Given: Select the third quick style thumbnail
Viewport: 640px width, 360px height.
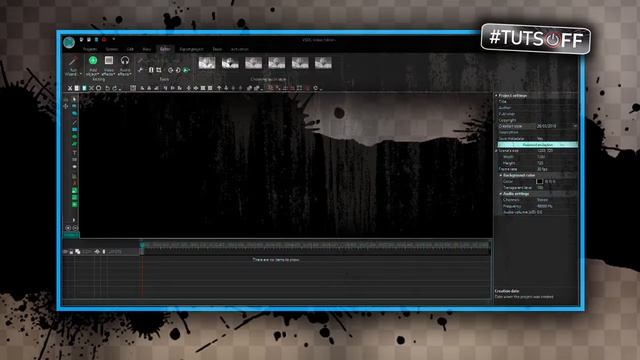Looking at the screenshot, I should (x=253, y=63).
